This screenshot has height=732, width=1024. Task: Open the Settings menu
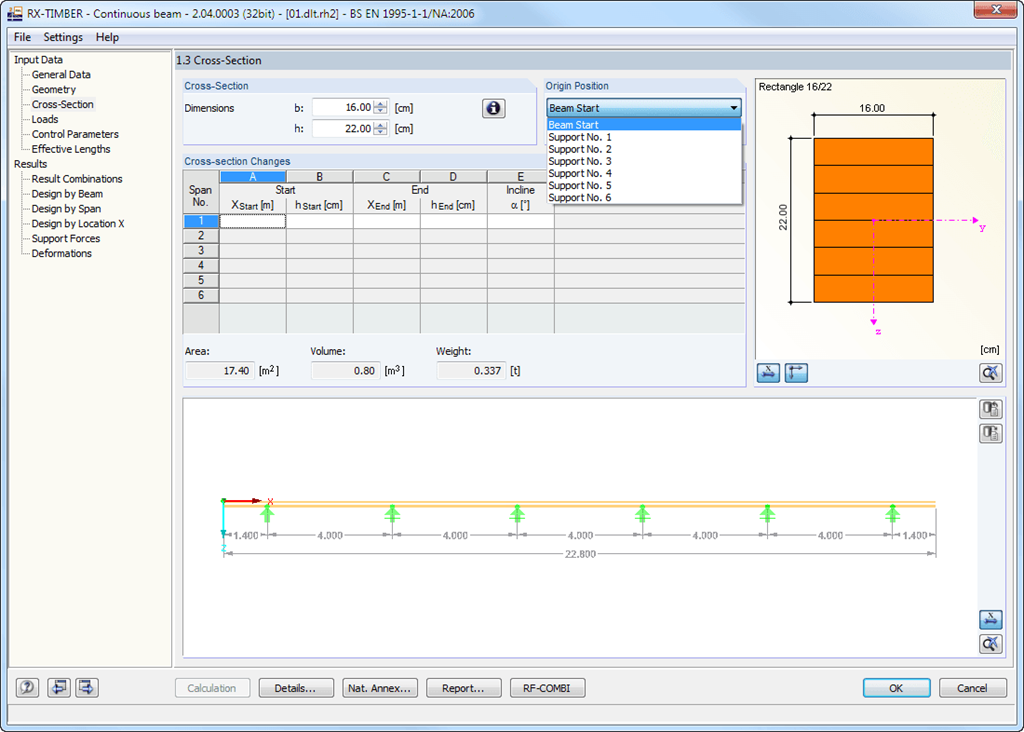(63, 37)
